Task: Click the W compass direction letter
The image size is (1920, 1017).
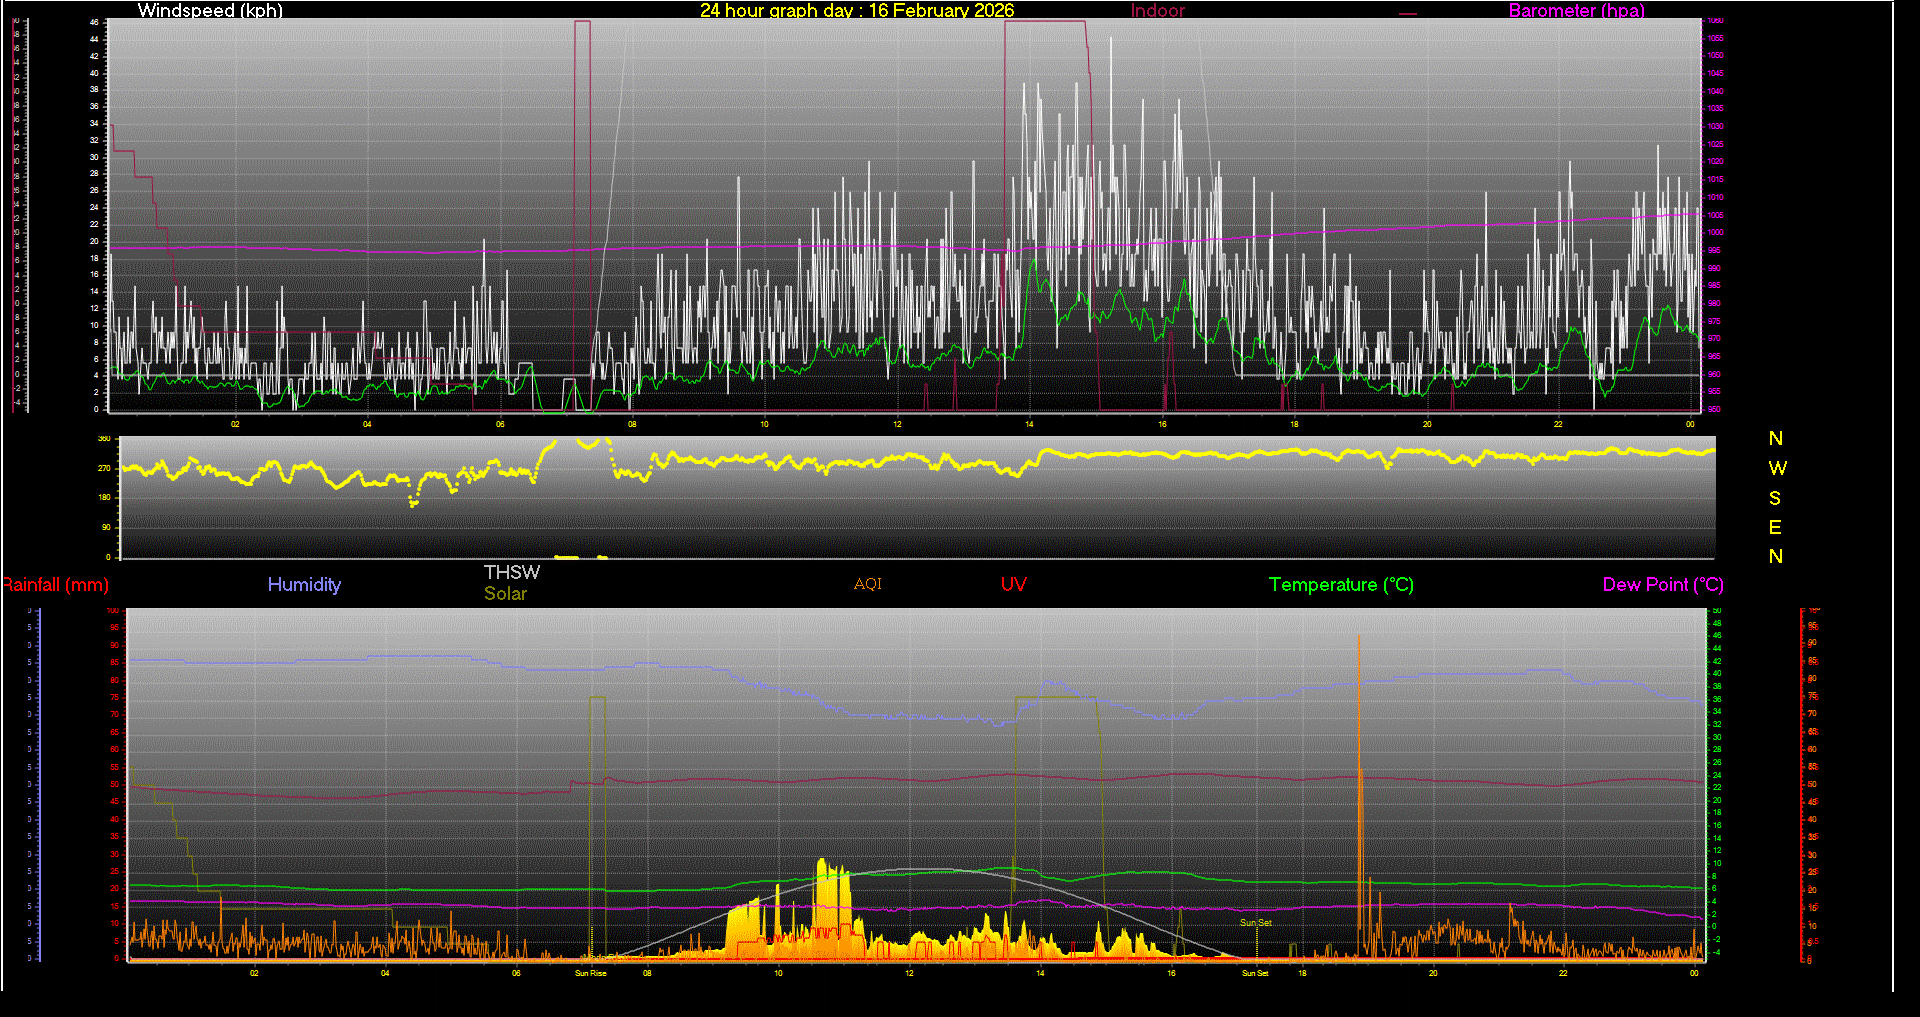Action: click(1776, 468)
